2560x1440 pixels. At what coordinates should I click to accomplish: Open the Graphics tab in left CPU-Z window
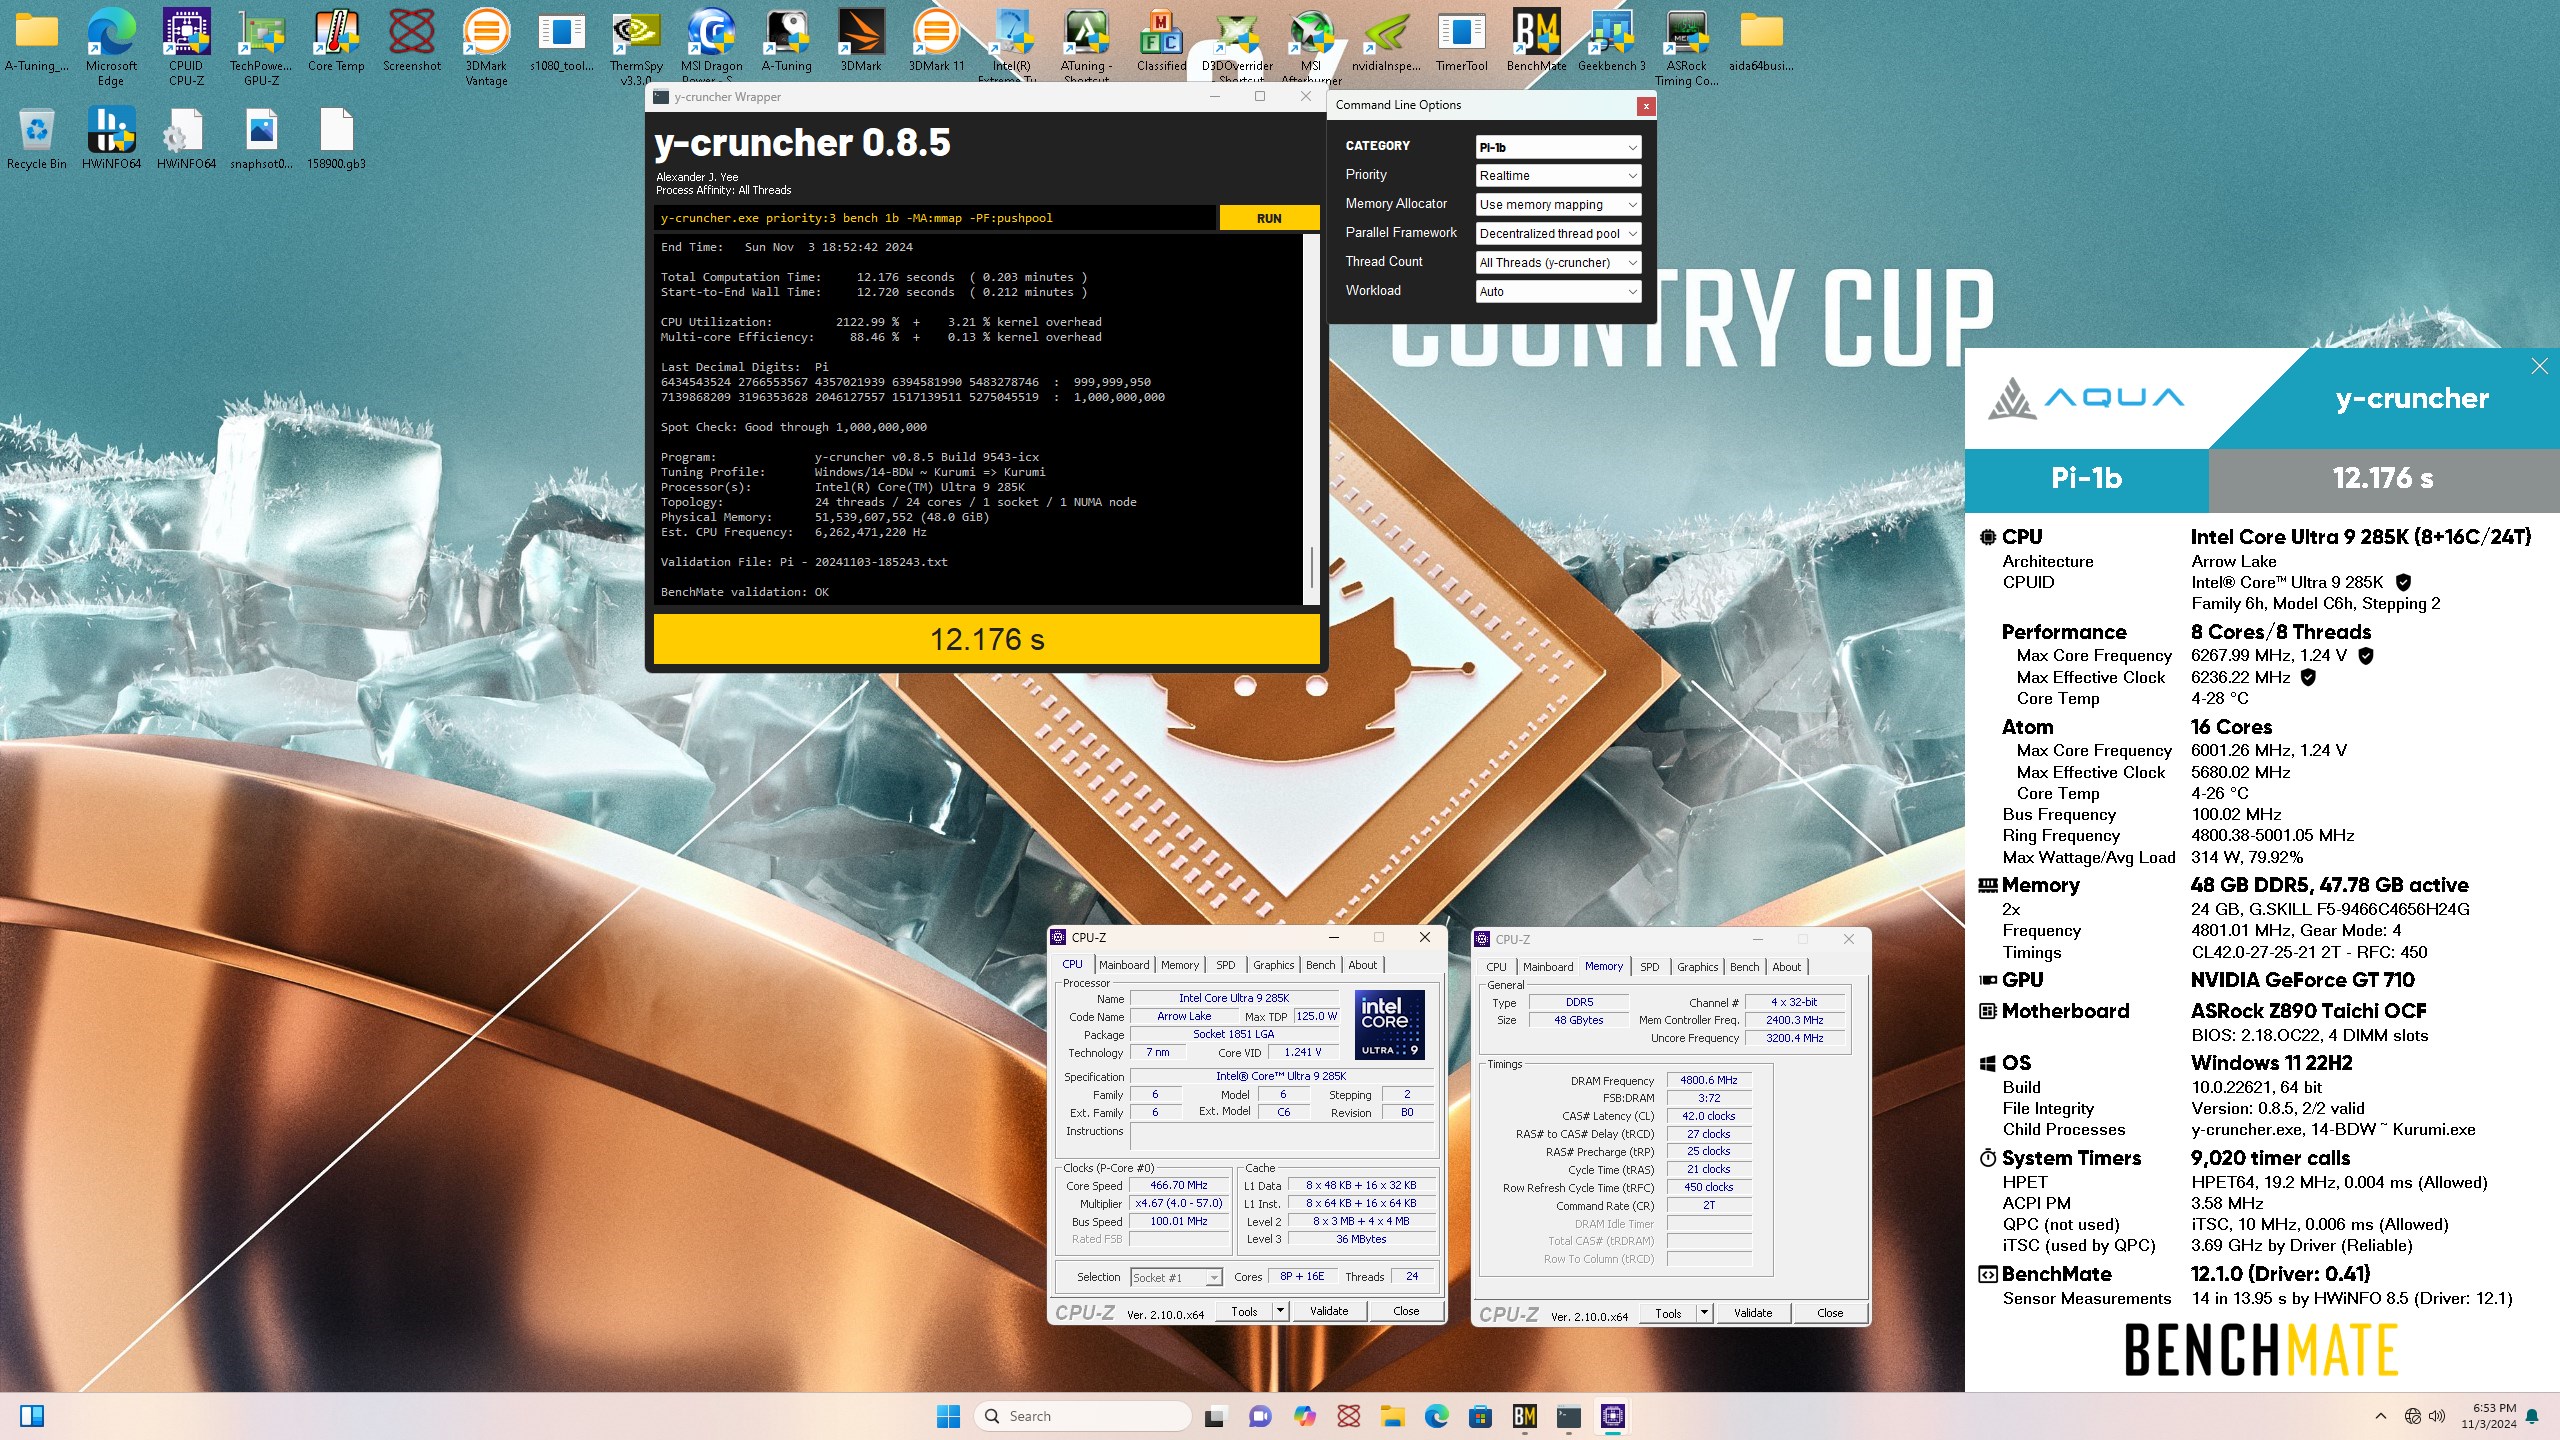[x=1273, y=965]
